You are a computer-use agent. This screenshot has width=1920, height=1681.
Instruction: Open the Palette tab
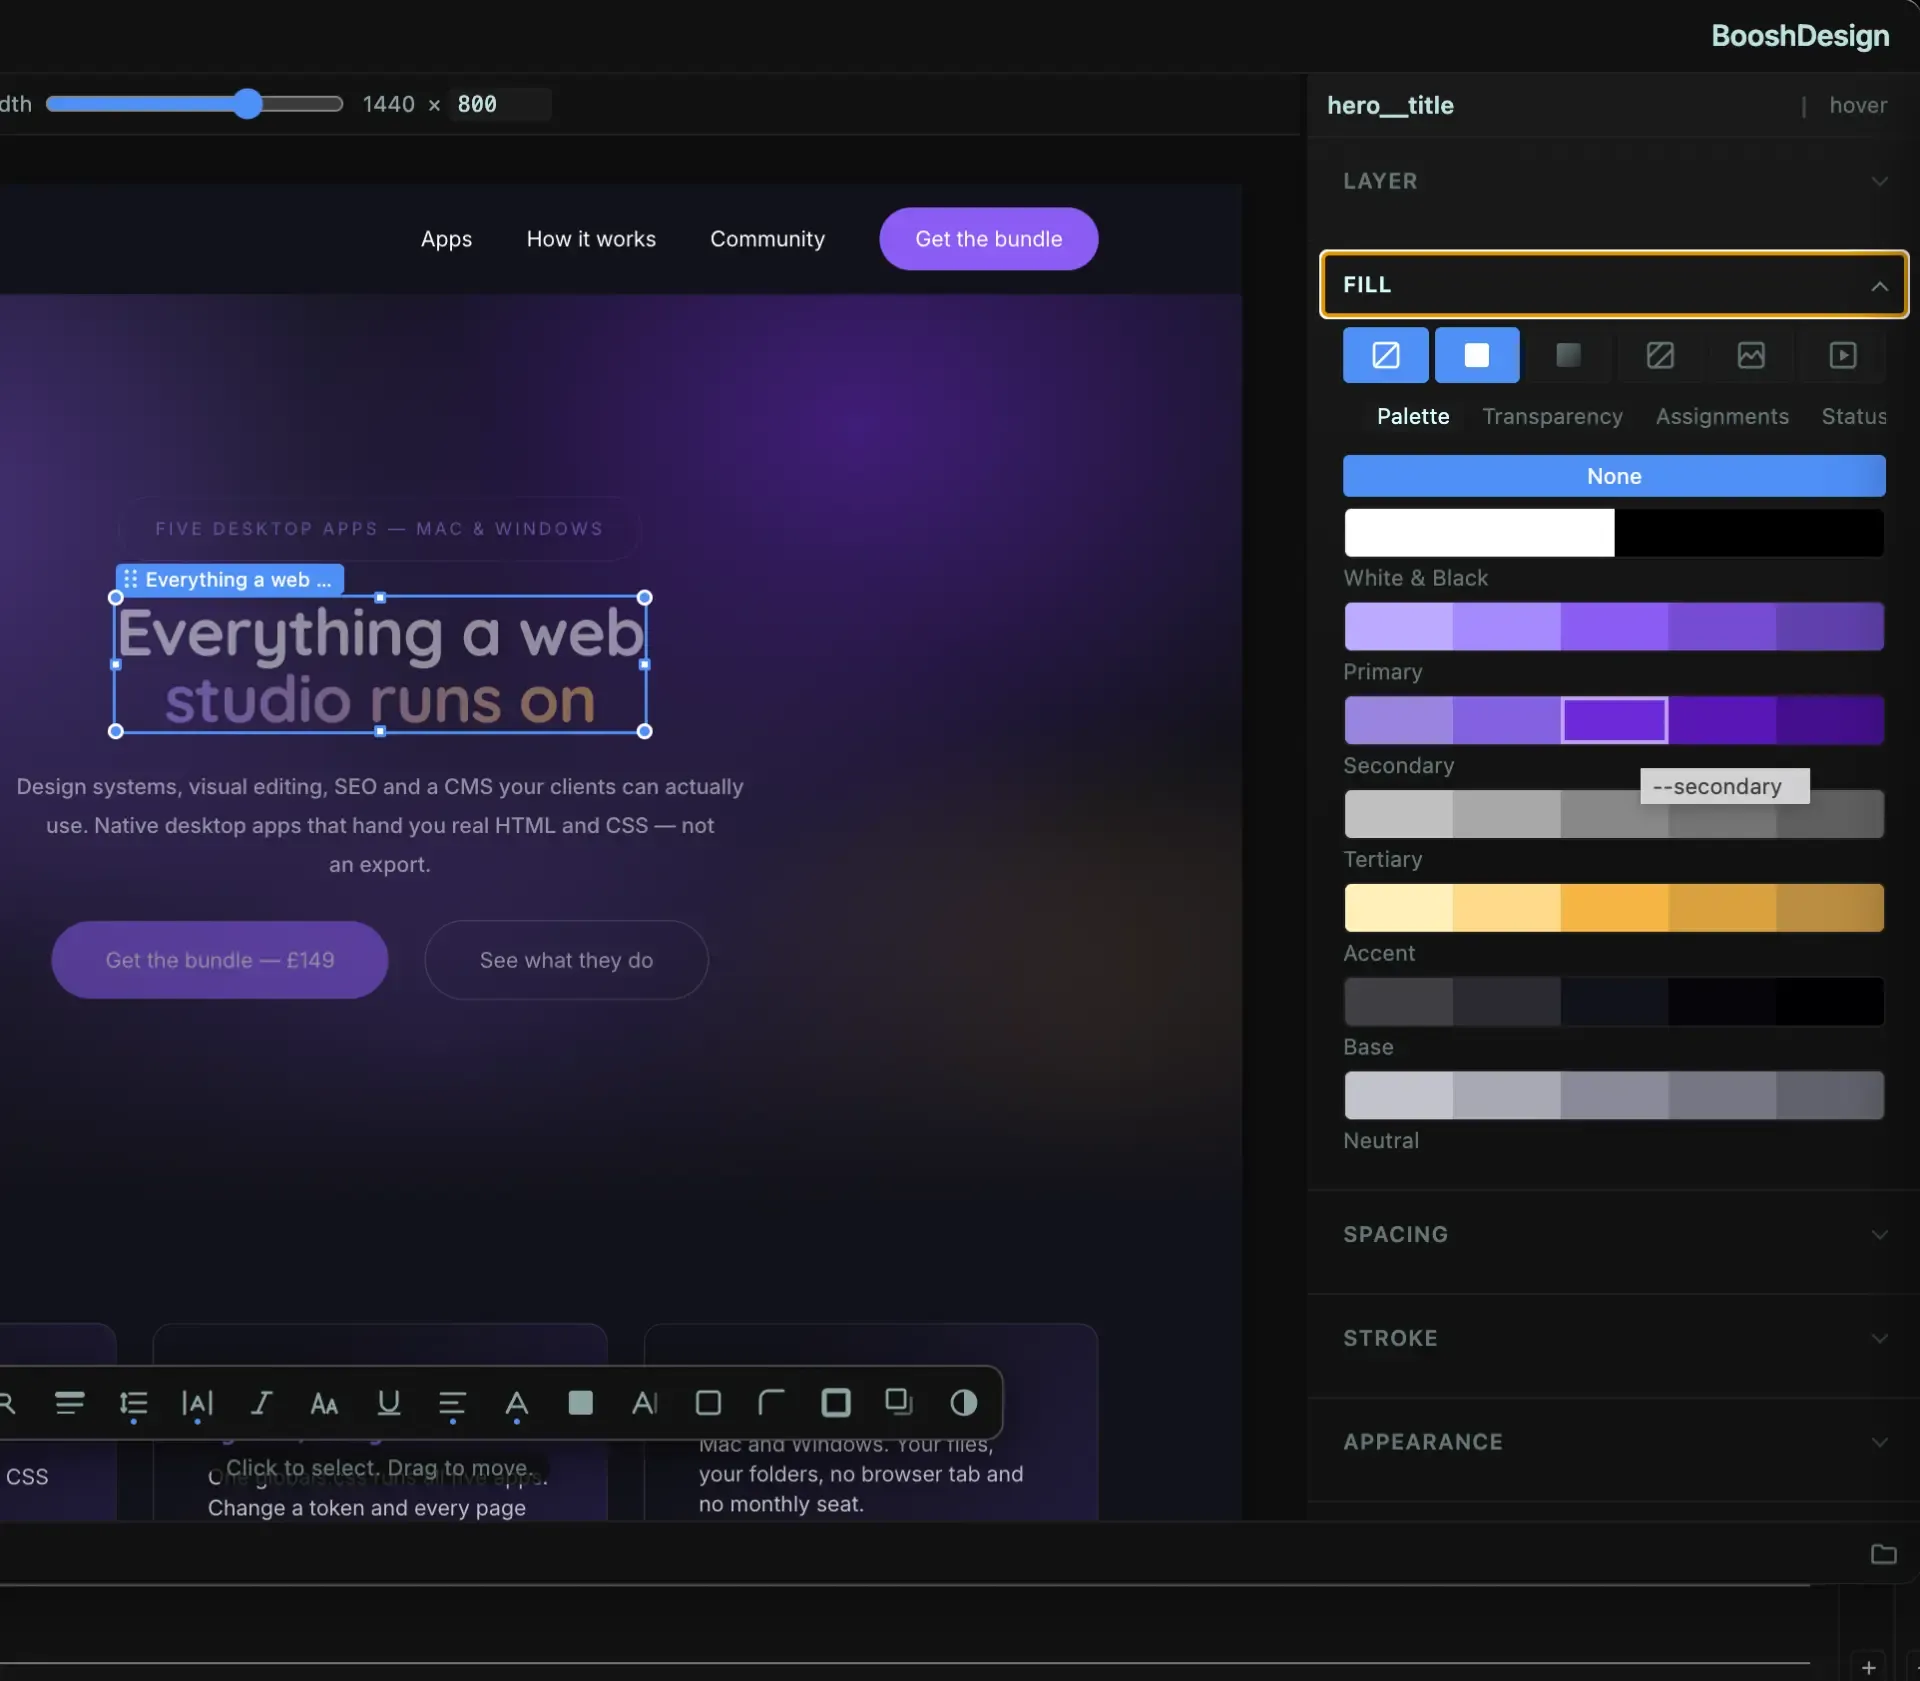click(1412, 416)
